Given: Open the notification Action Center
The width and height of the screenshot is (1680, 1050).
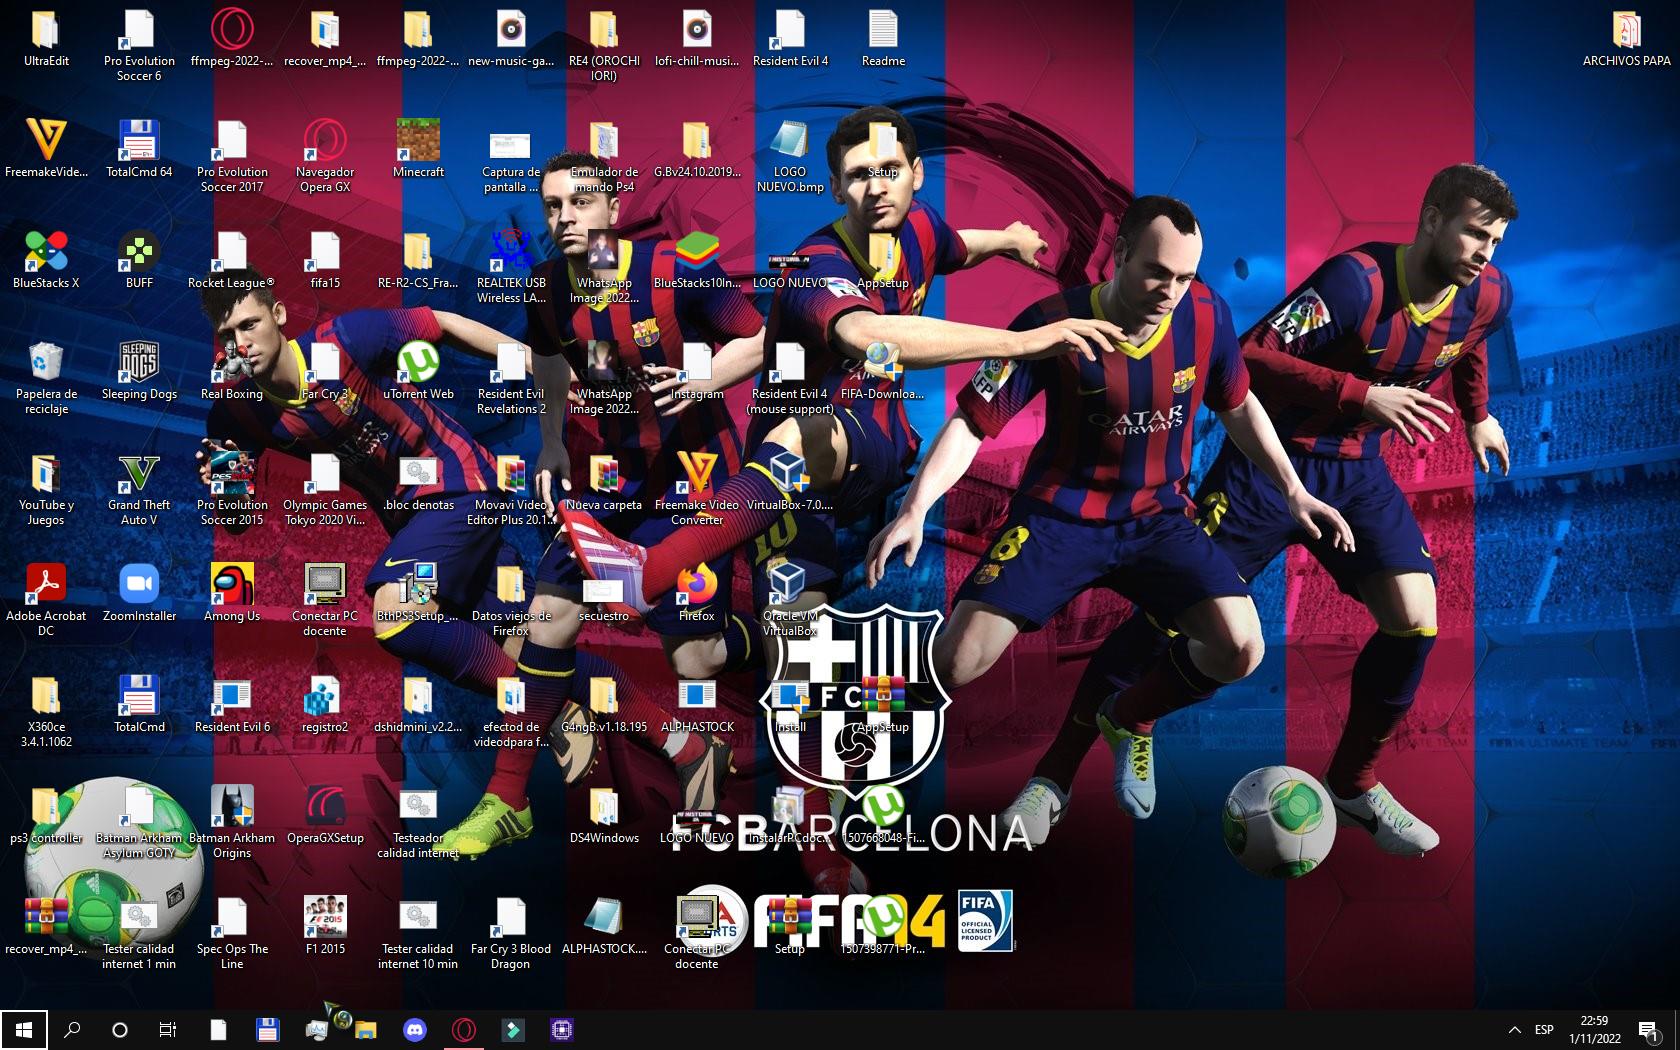Looking at the screenshot, I should (x=1649, y=1029).
